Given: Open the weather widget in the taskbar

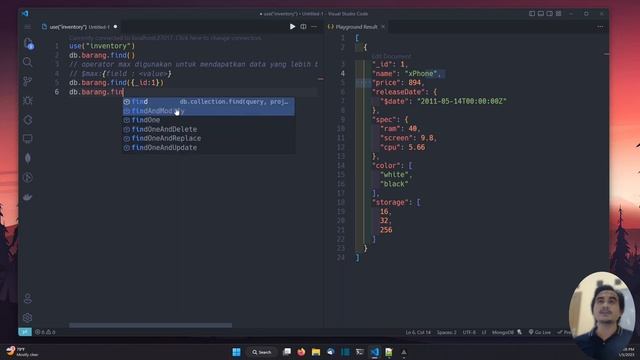Looking at the screenshot, I should point(22,352).
